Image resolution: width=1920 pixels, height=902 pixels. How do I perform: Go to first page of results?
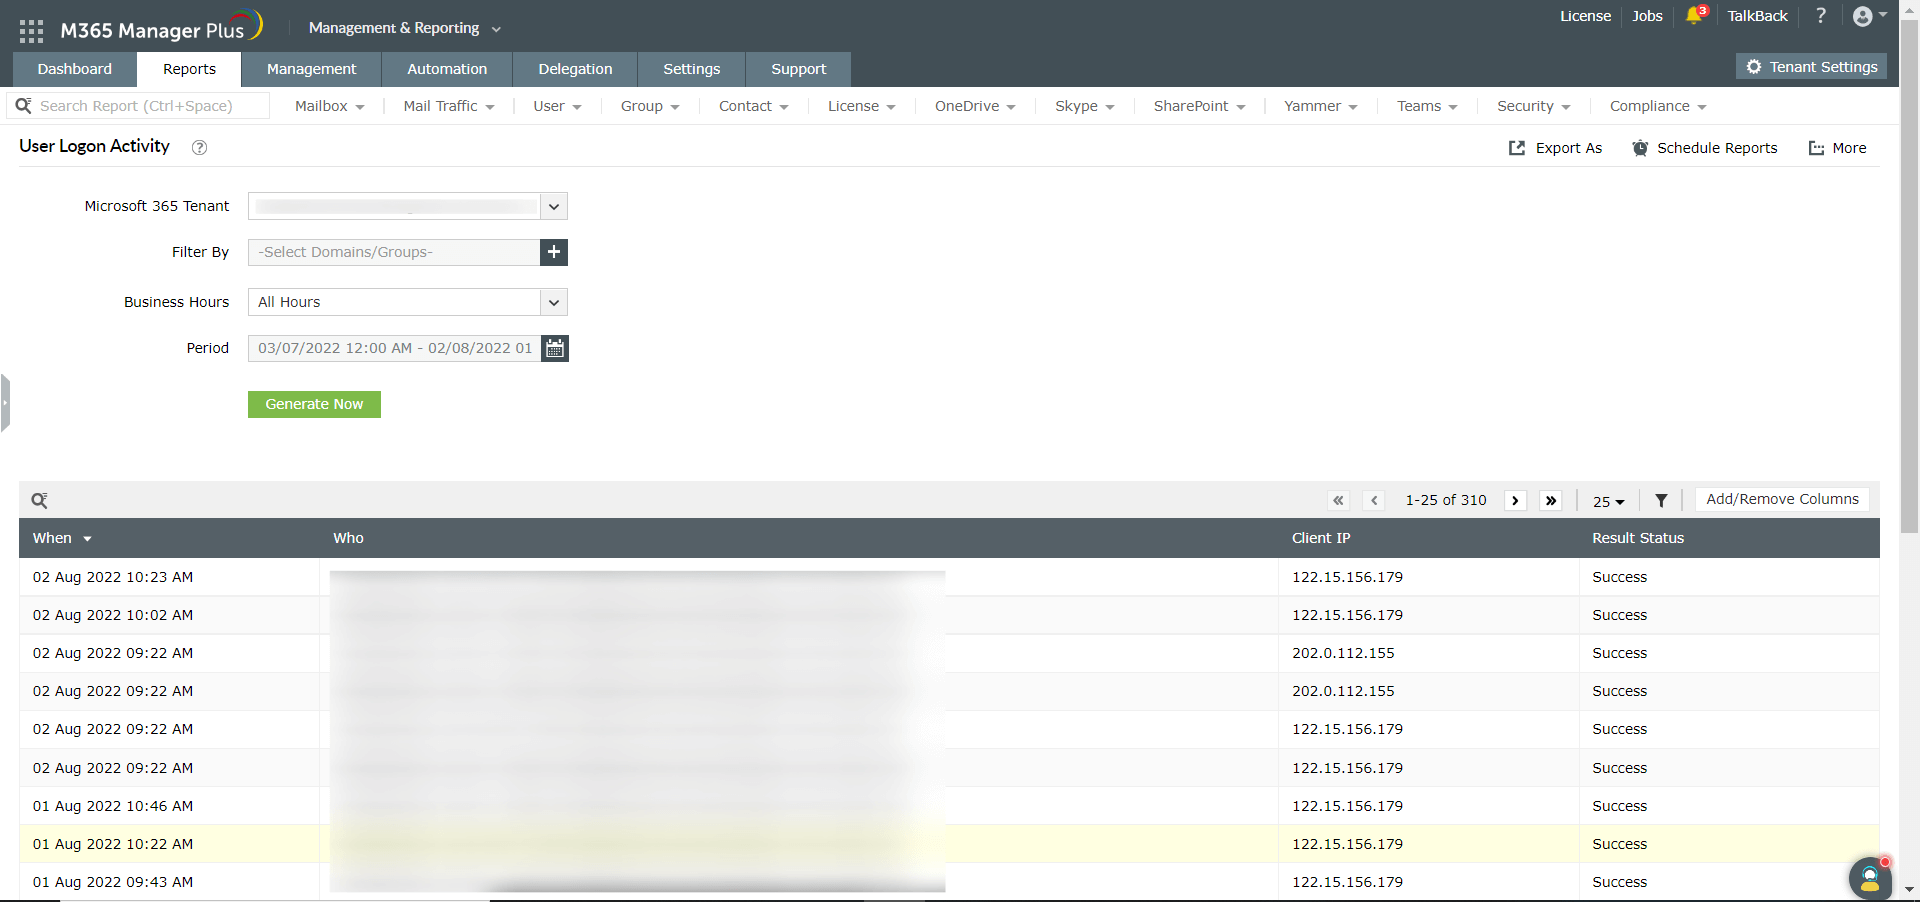tap(1338, 500)
